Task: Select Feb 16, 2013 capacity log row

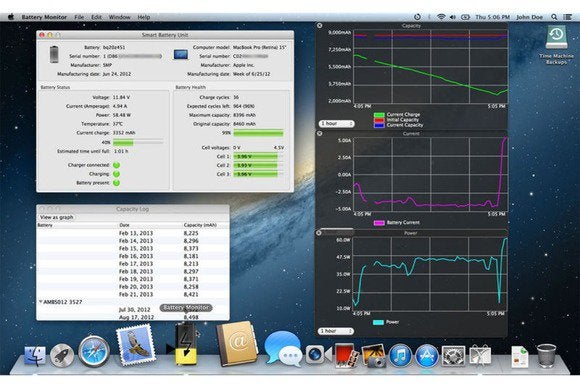Action: coord(133,256)
